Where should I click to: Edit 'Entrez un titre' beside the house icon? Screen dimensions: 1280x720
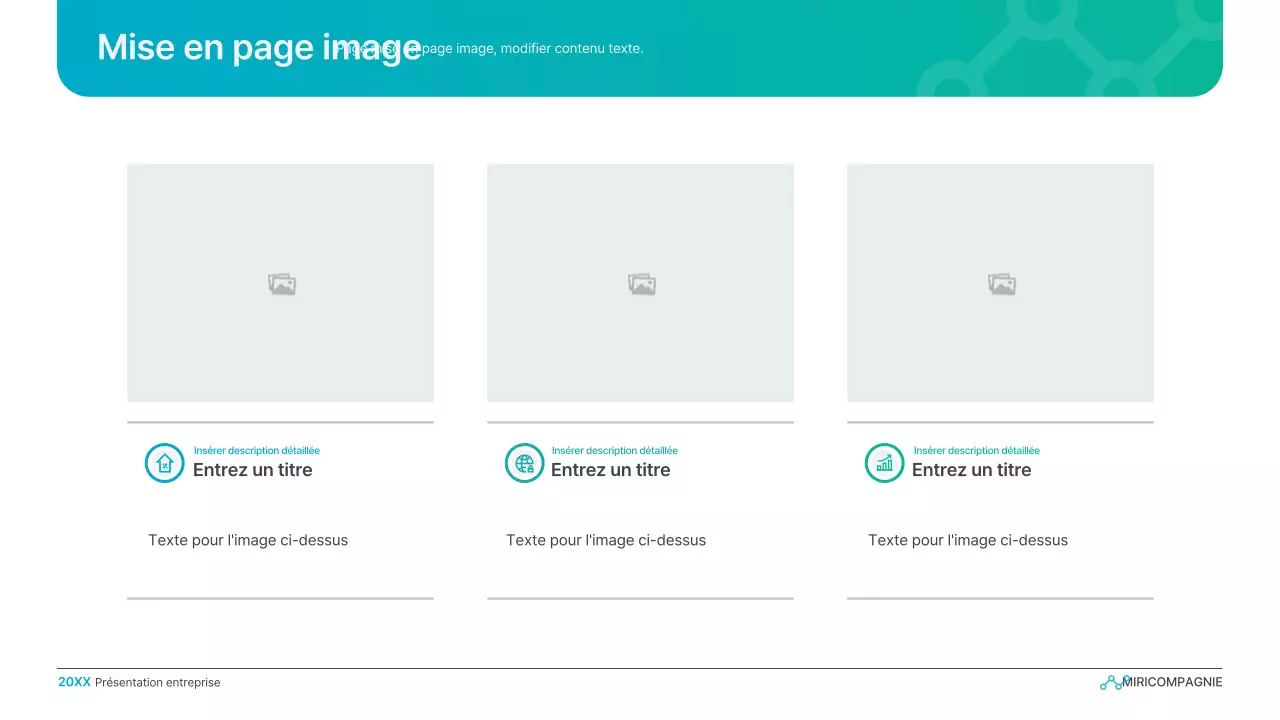pyautogui.click(x=252, y=470)
